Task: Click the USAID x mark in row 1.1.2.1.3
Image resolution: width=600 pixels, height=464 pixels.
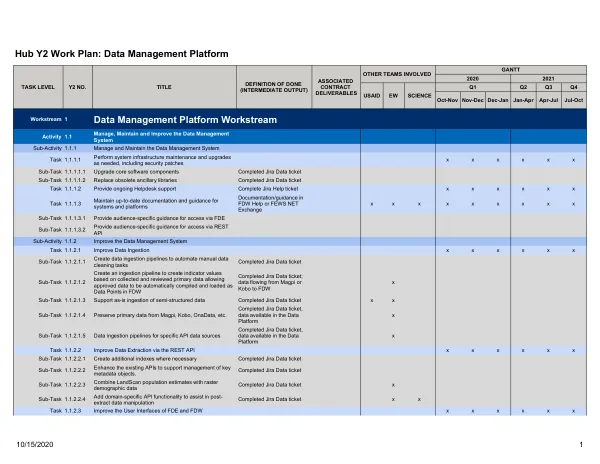Action: click(372, 301)
